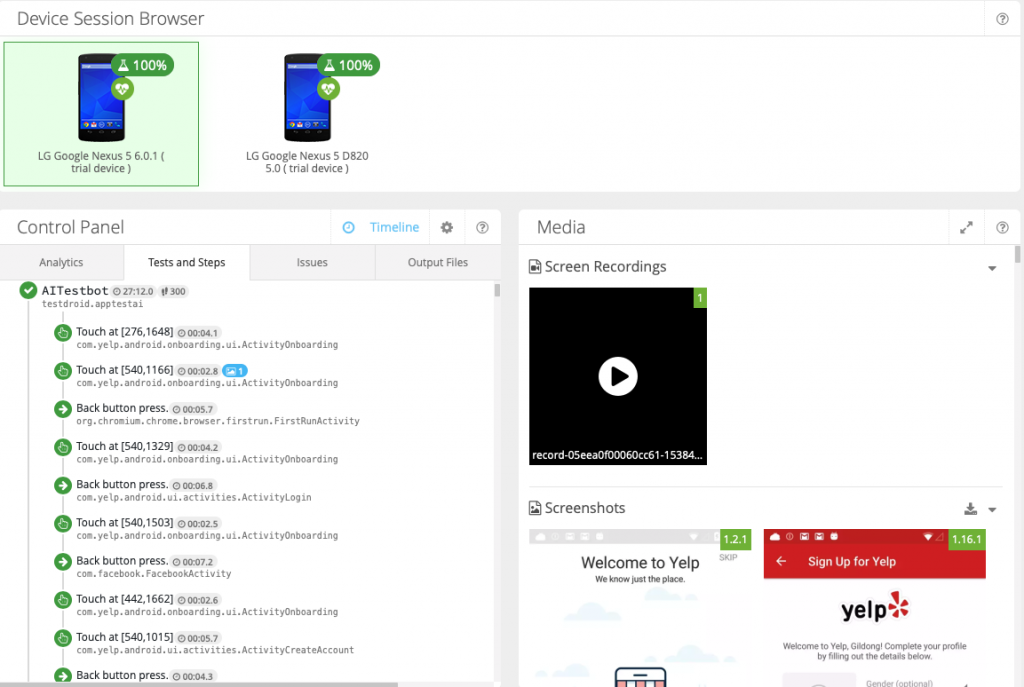Click the Tests and Steps vertical scrollbar

[497, 291]
